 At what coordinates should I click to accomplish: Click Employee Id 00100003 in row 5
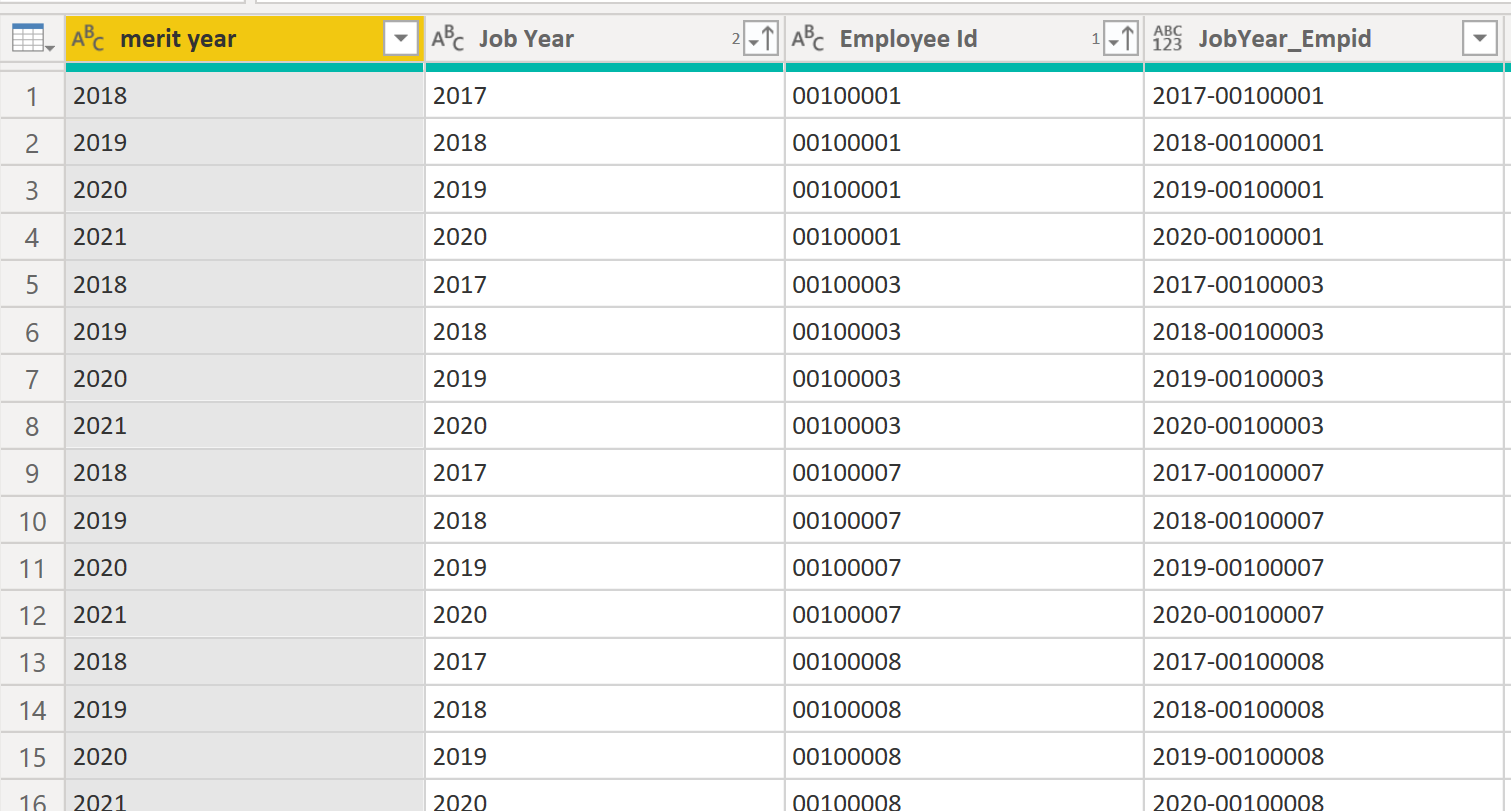[965, 285]
